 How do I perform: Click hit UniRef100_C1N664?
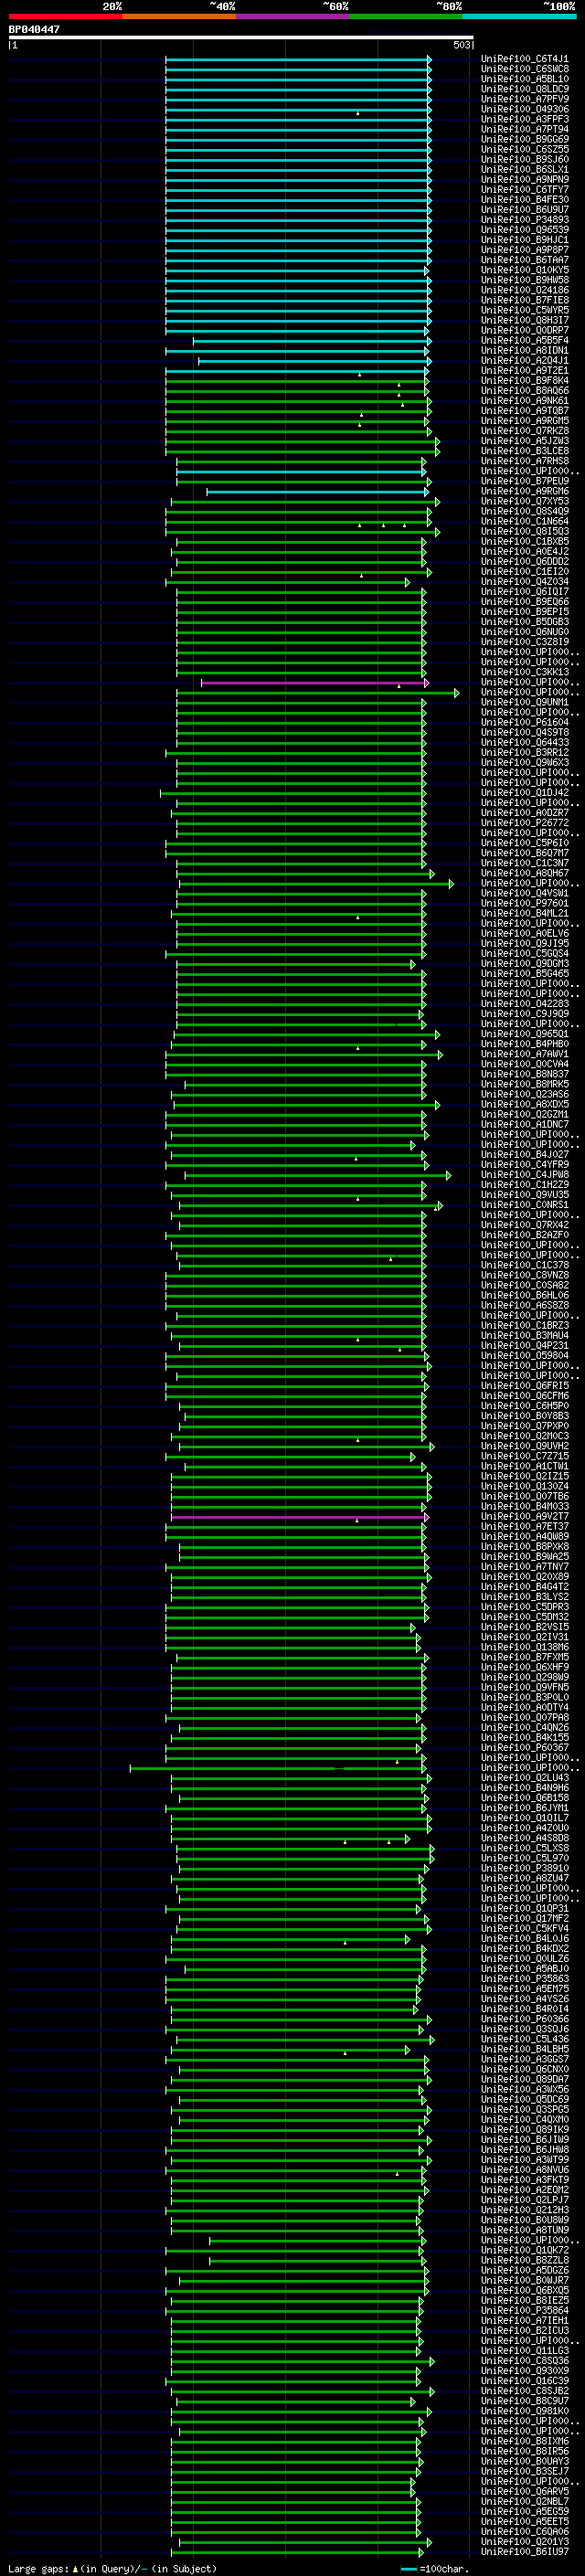(525, 521)
